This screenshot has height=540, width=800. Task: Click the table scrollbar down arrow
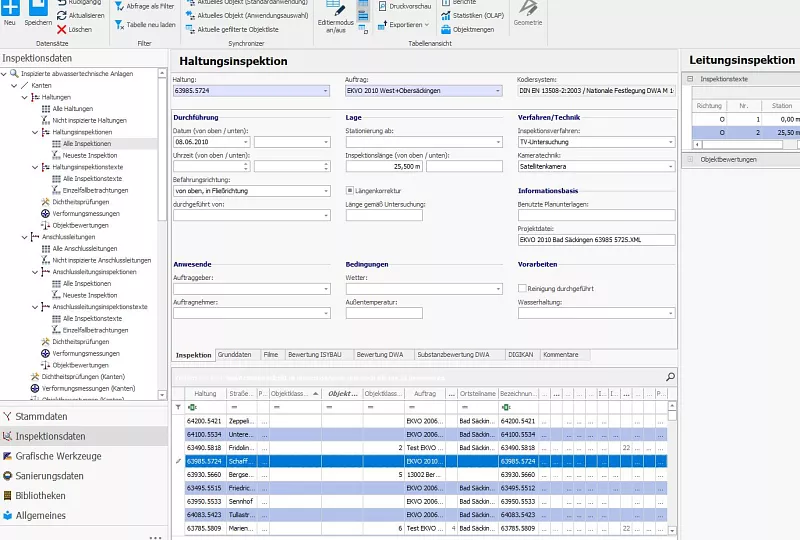pyautogui.click(x=672, y=531)
